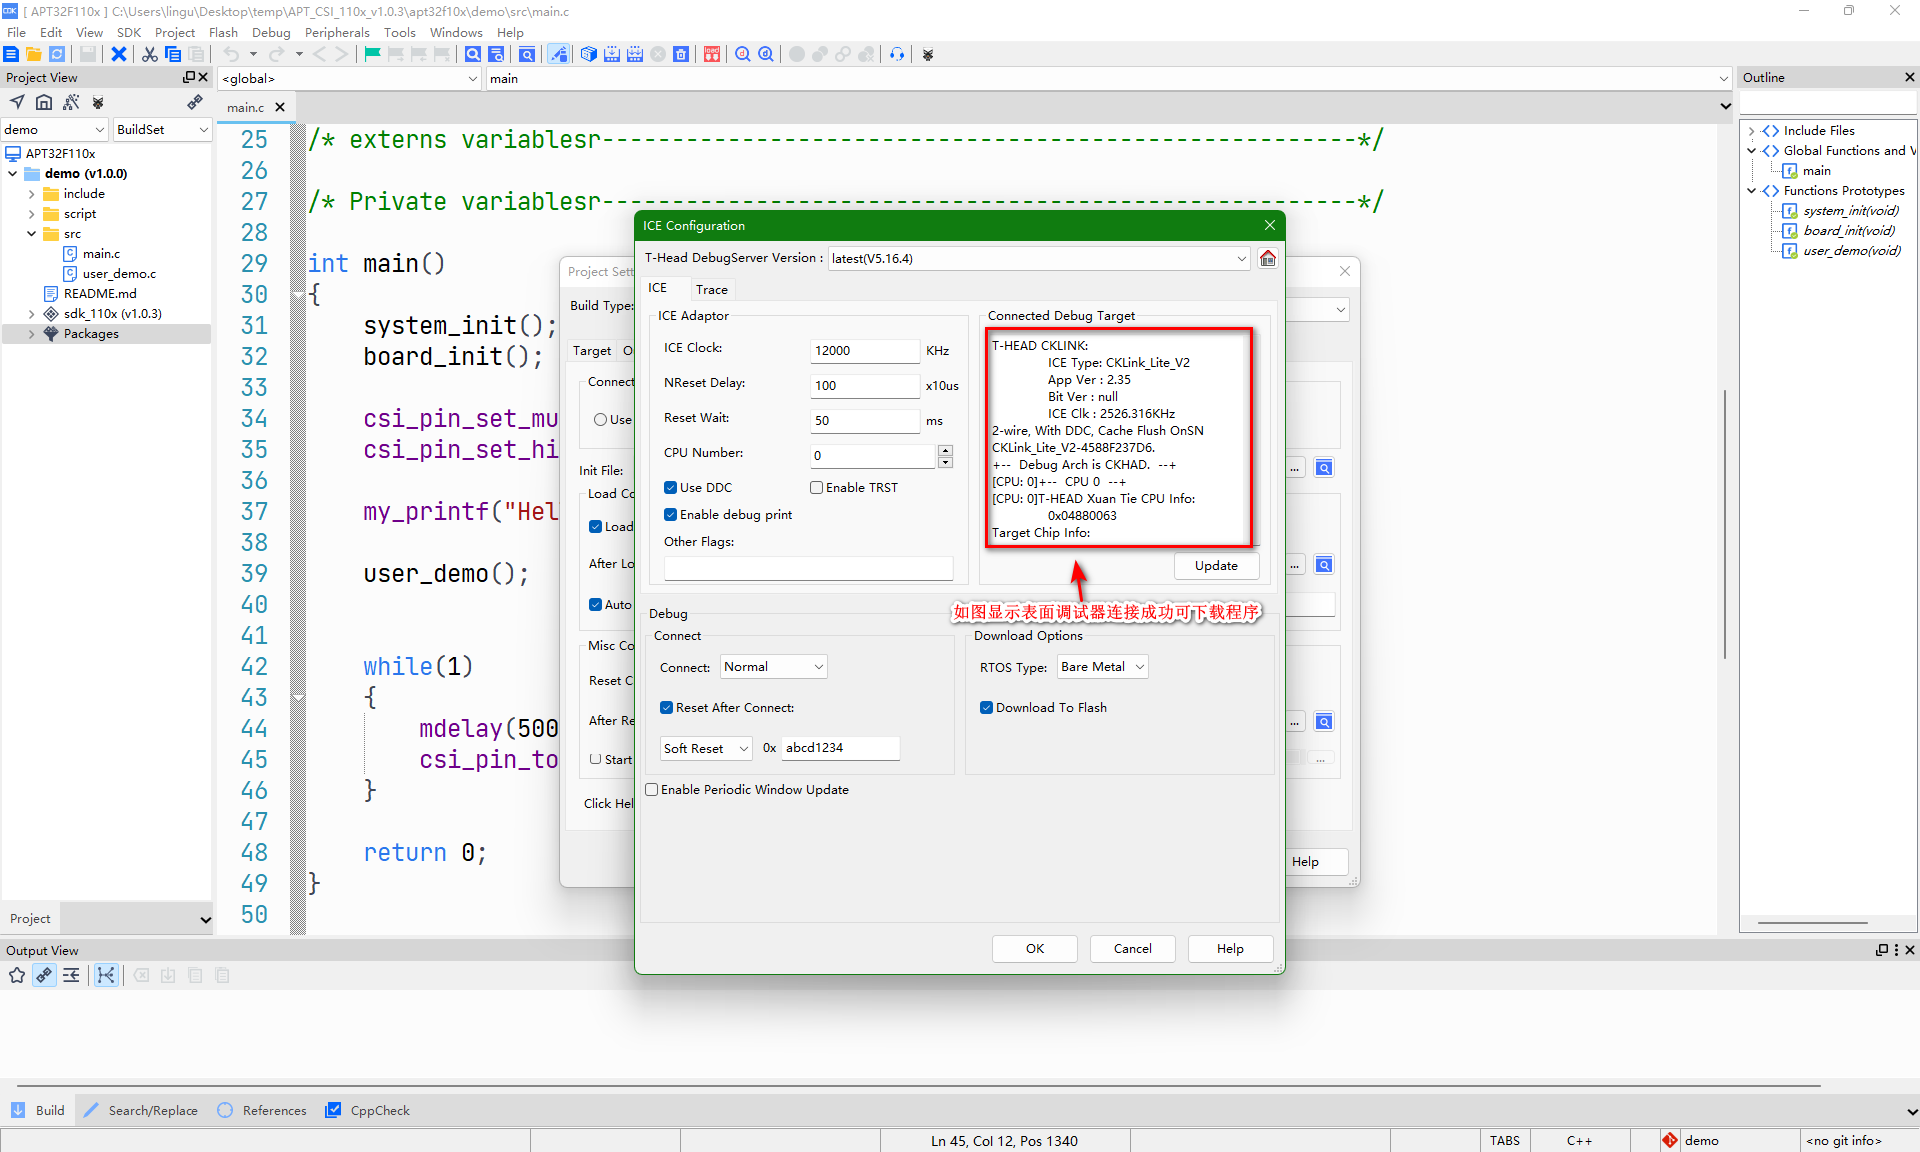1920x1152 pixels.
Task: Click Help in ICE Configuration dialog
Action: [x=1230, y=949]
